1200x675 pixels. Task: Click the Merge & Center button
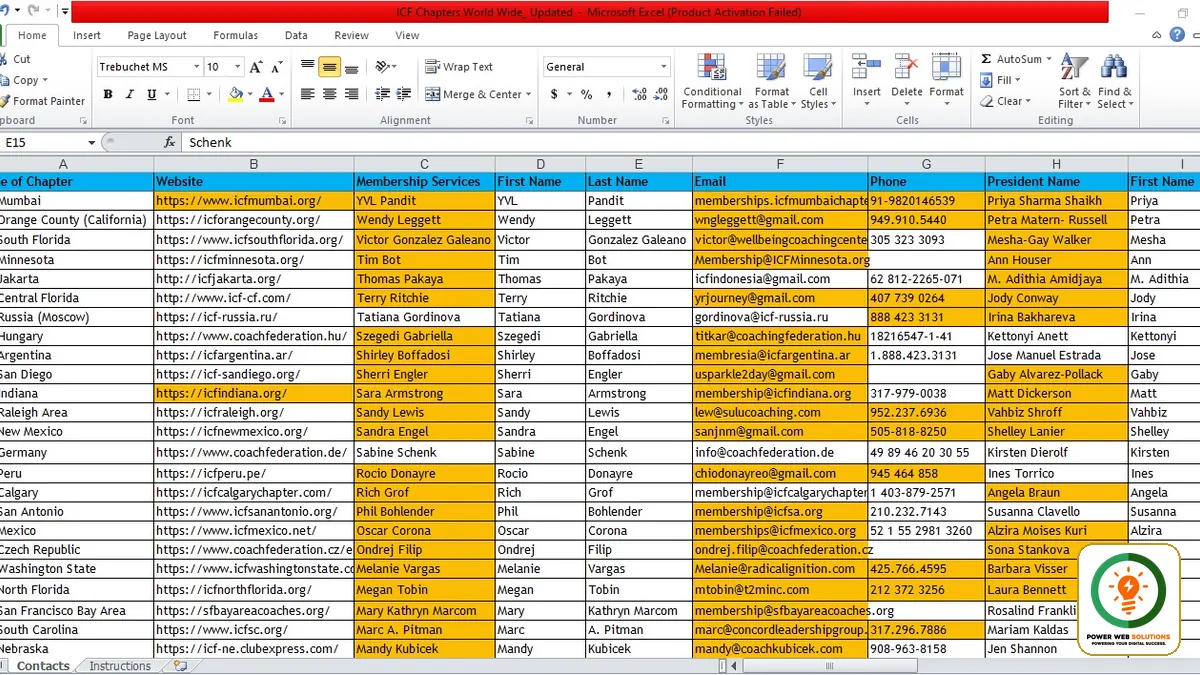(473, 95)
